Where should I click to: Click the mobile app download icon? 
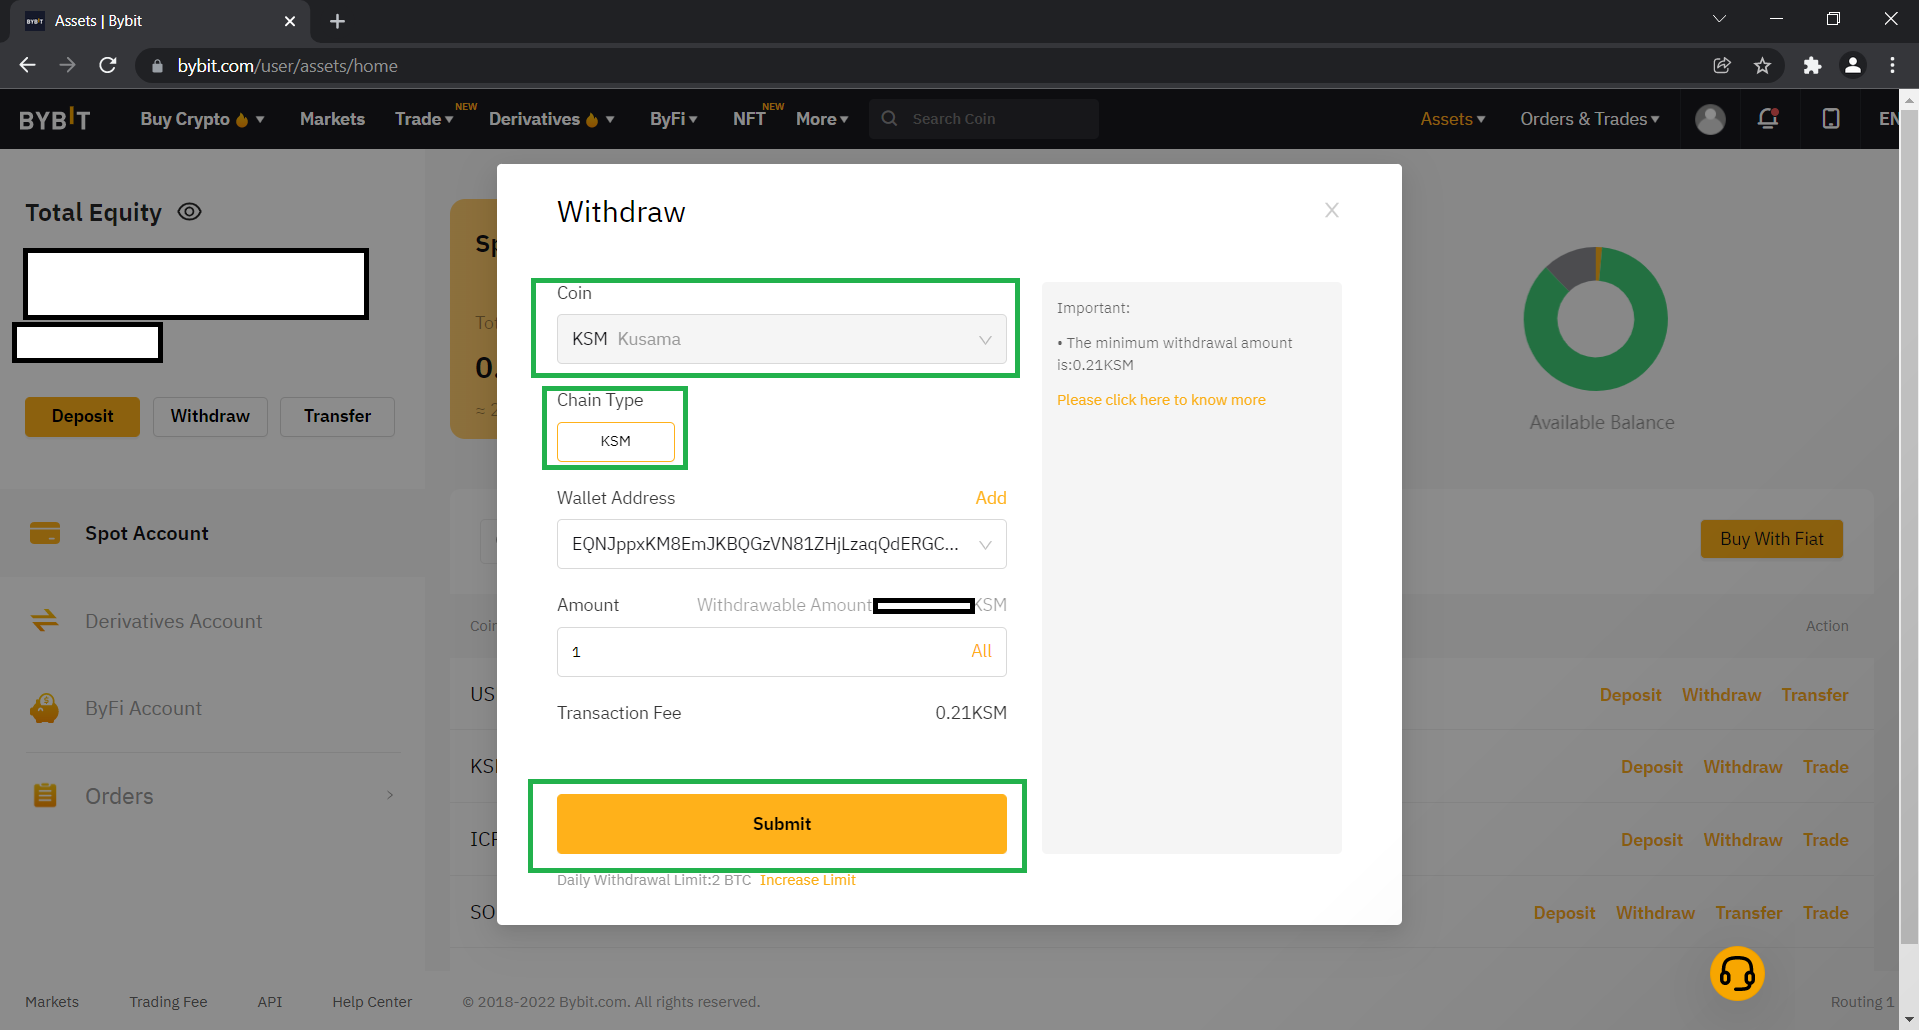coord(1830,119)
